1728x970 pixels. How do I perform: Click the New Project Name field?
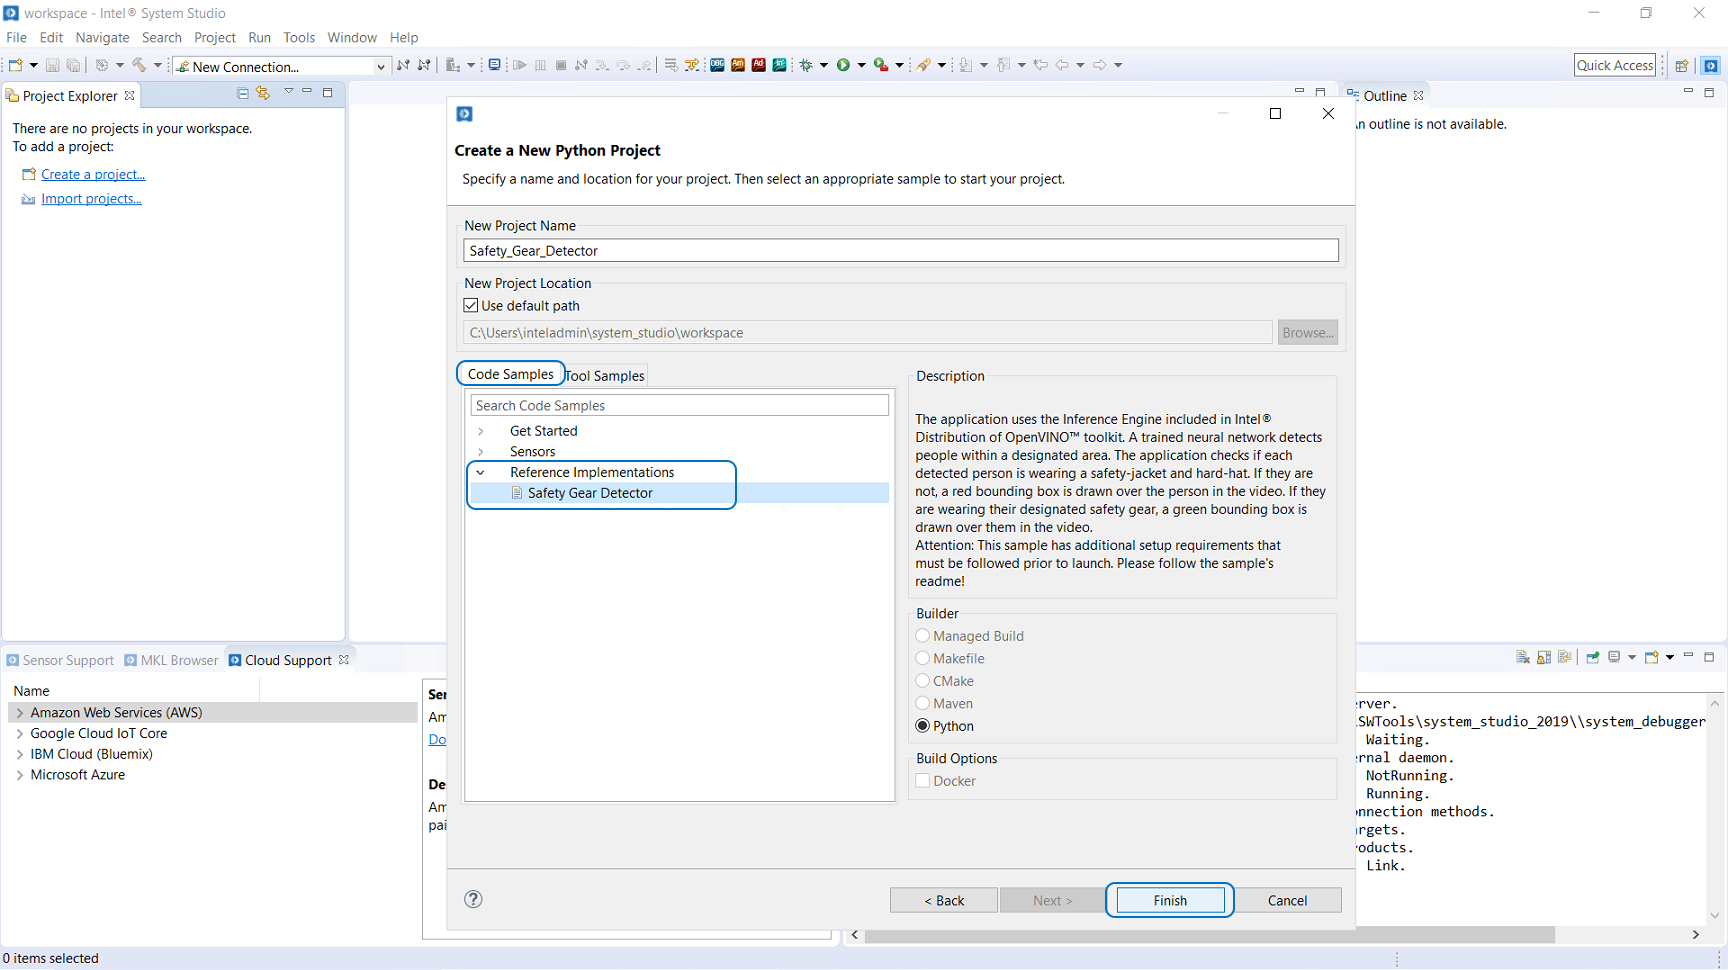tap(901, 250)
